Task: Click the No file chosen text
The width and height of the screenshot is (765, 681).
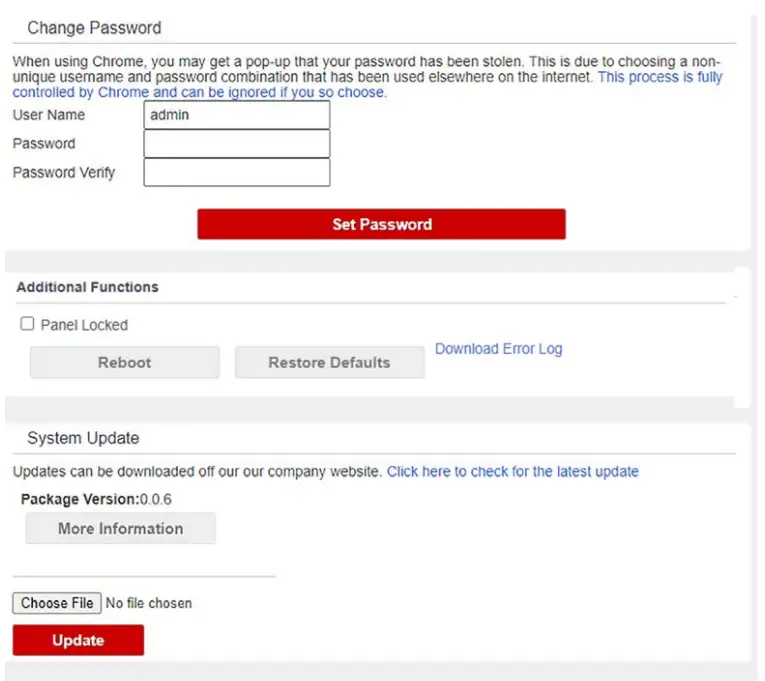Action: click(149, 603)
